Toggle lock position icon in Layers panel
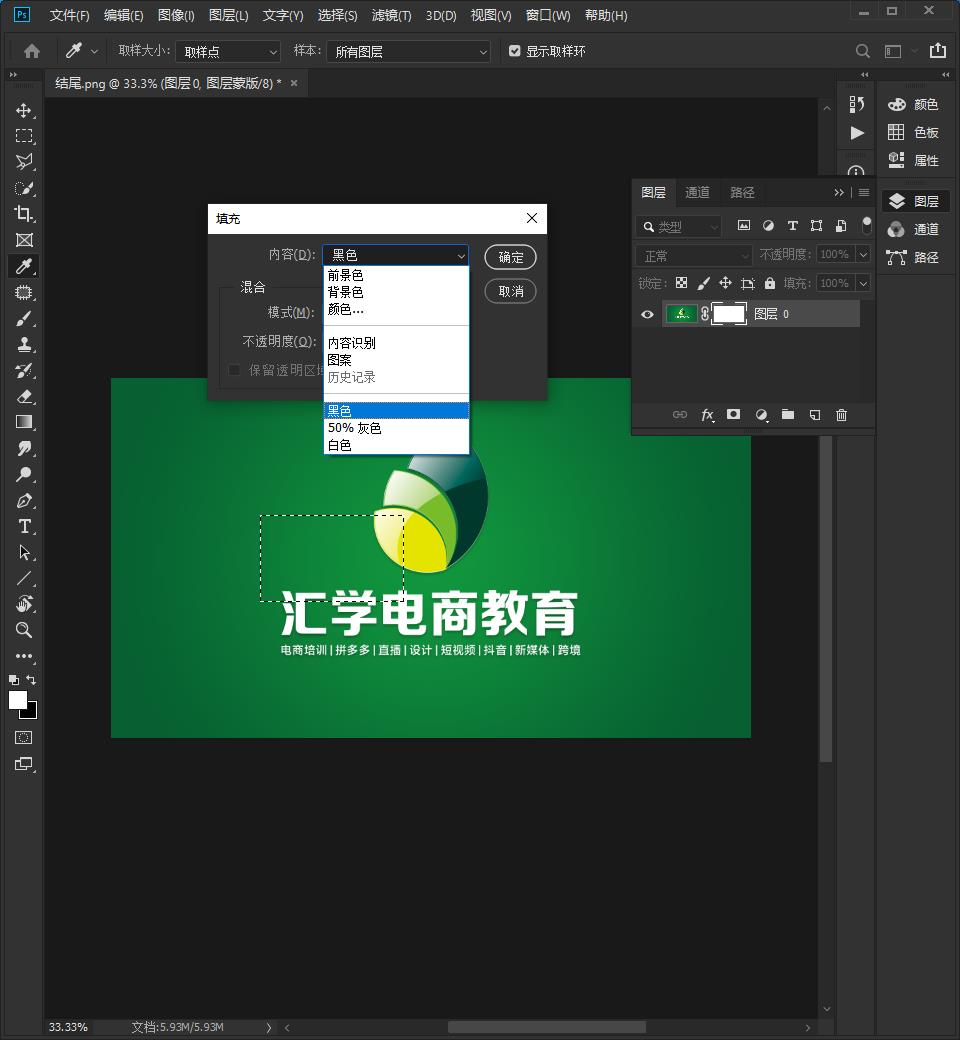The image size is (960, 1040). 725,283
